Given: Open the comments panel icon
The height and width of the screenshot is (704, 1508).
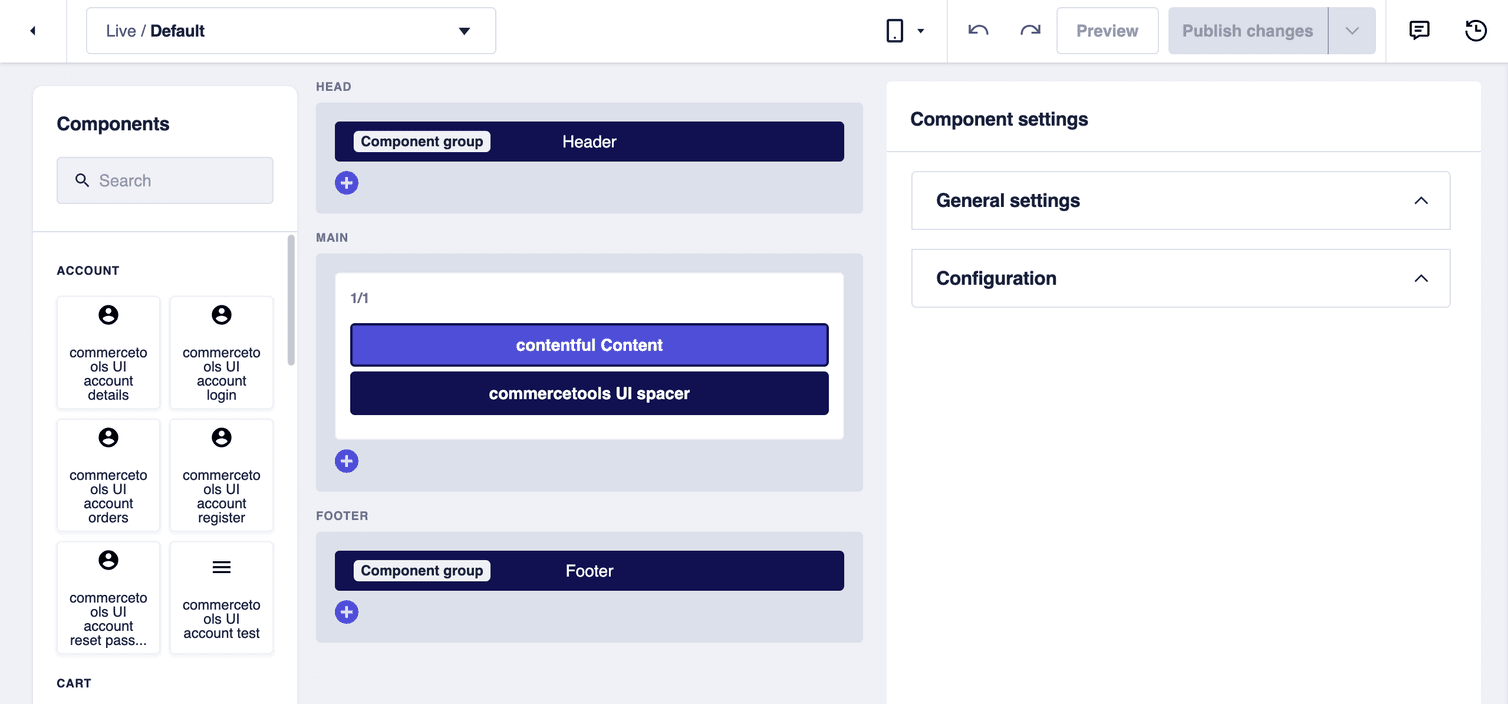Looking at the screenshot, I should point(1419,30).
